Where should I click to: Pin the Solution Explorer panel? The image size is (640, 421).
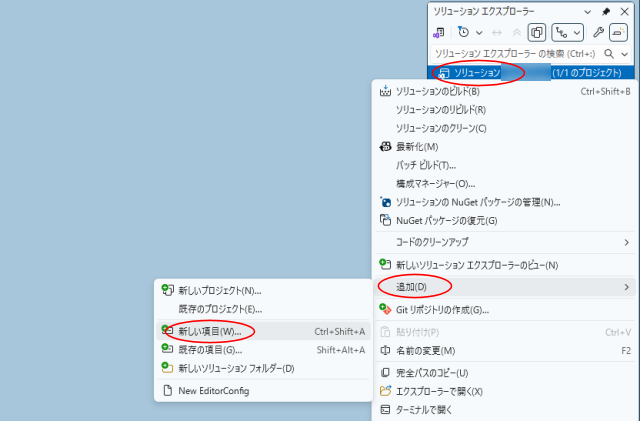pyautogui.click(x=604, y=10)
